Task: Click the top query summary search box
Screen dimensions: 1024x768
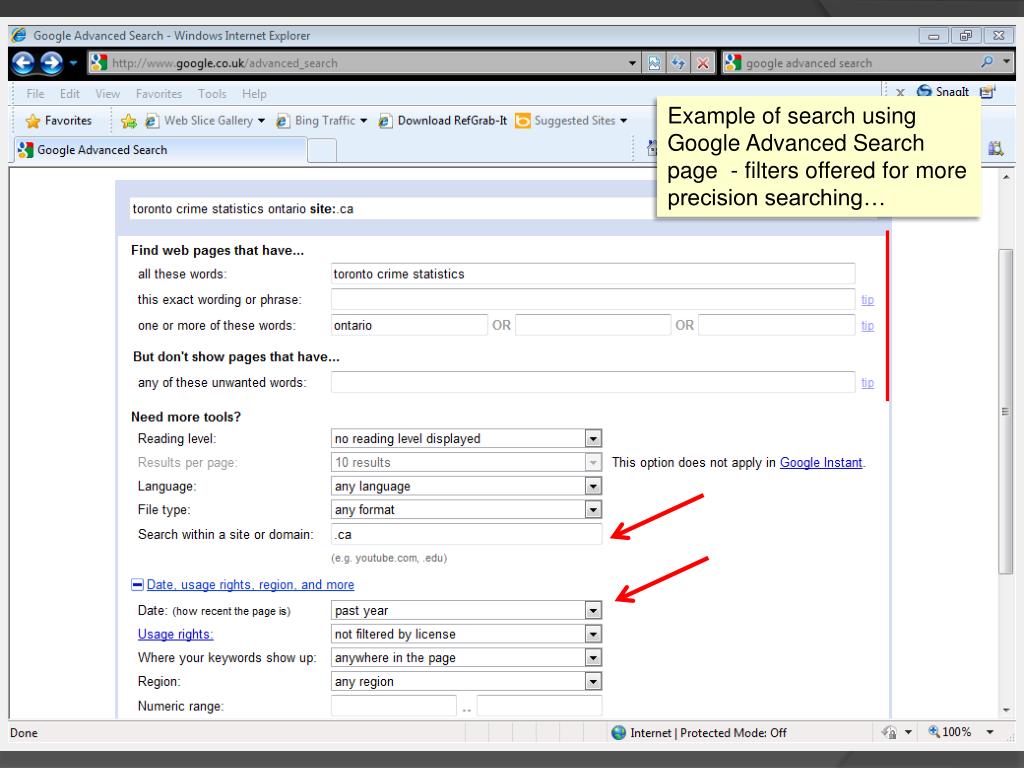Action: click(x=392, y=209)
